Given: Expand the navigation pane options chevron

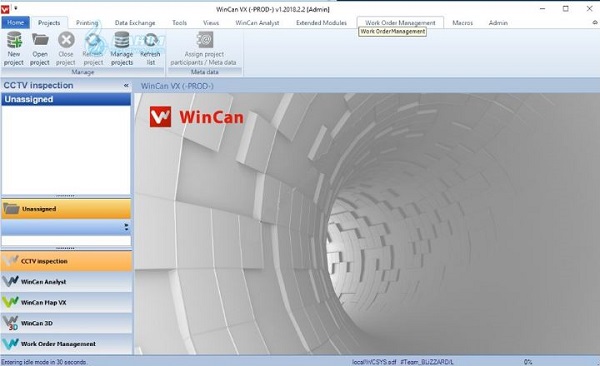Looking at the screenshot, I should [126, 227].
